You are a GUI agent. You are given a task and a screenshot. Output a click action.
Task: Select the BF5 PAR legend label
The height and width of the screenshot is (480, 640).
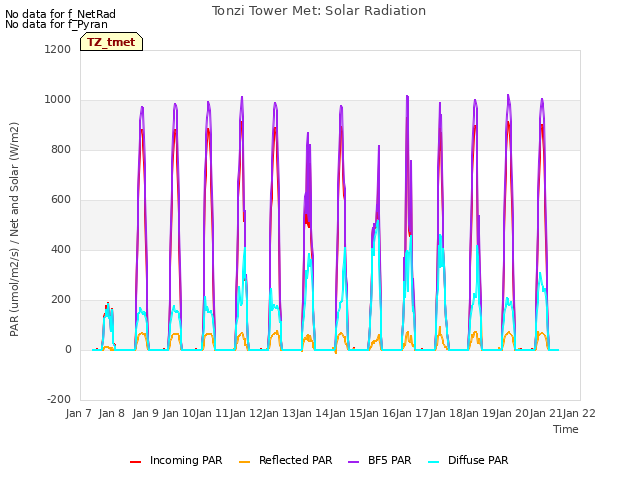[x=390, y=460]
